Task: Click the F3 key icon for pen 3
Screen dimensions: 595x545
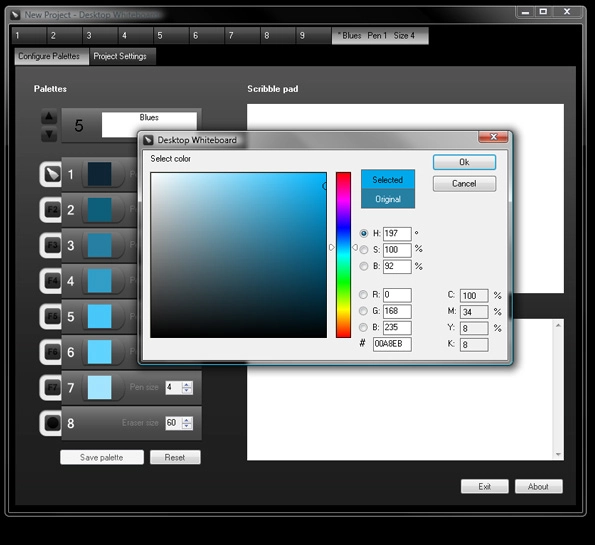Action: (x=52, y=245)
